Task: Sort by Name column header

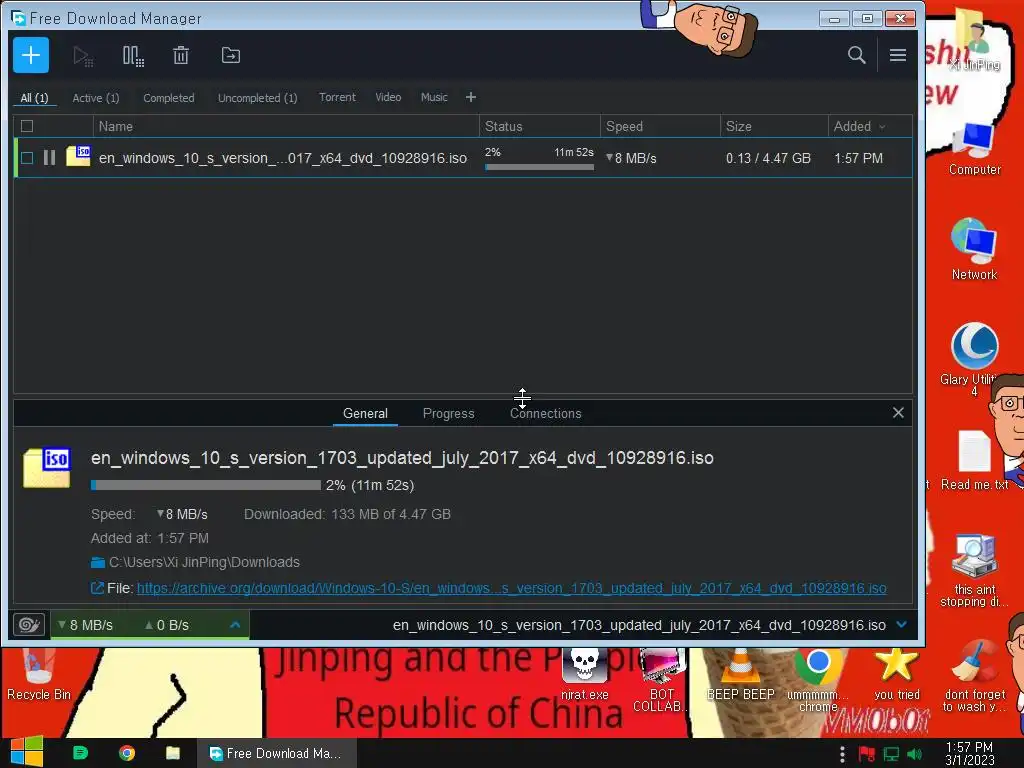Action: (x=286, y=126)
